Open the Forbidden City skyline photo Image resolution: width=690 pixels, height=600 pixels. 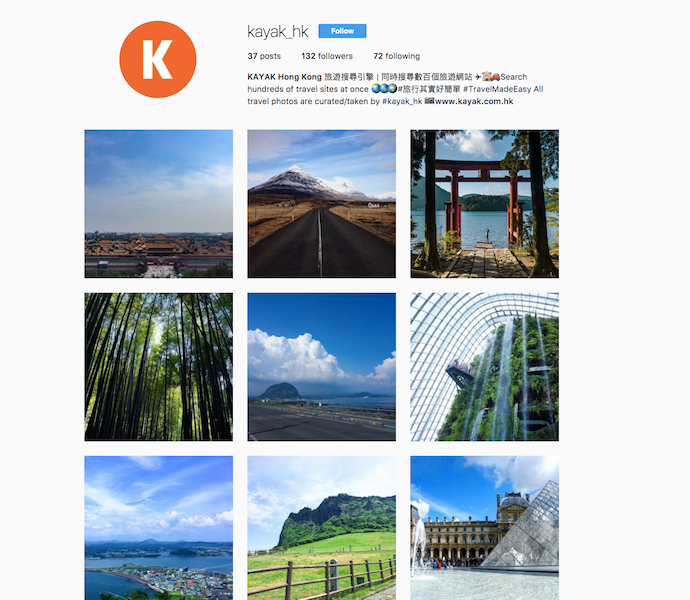click(x=158, y=204)
